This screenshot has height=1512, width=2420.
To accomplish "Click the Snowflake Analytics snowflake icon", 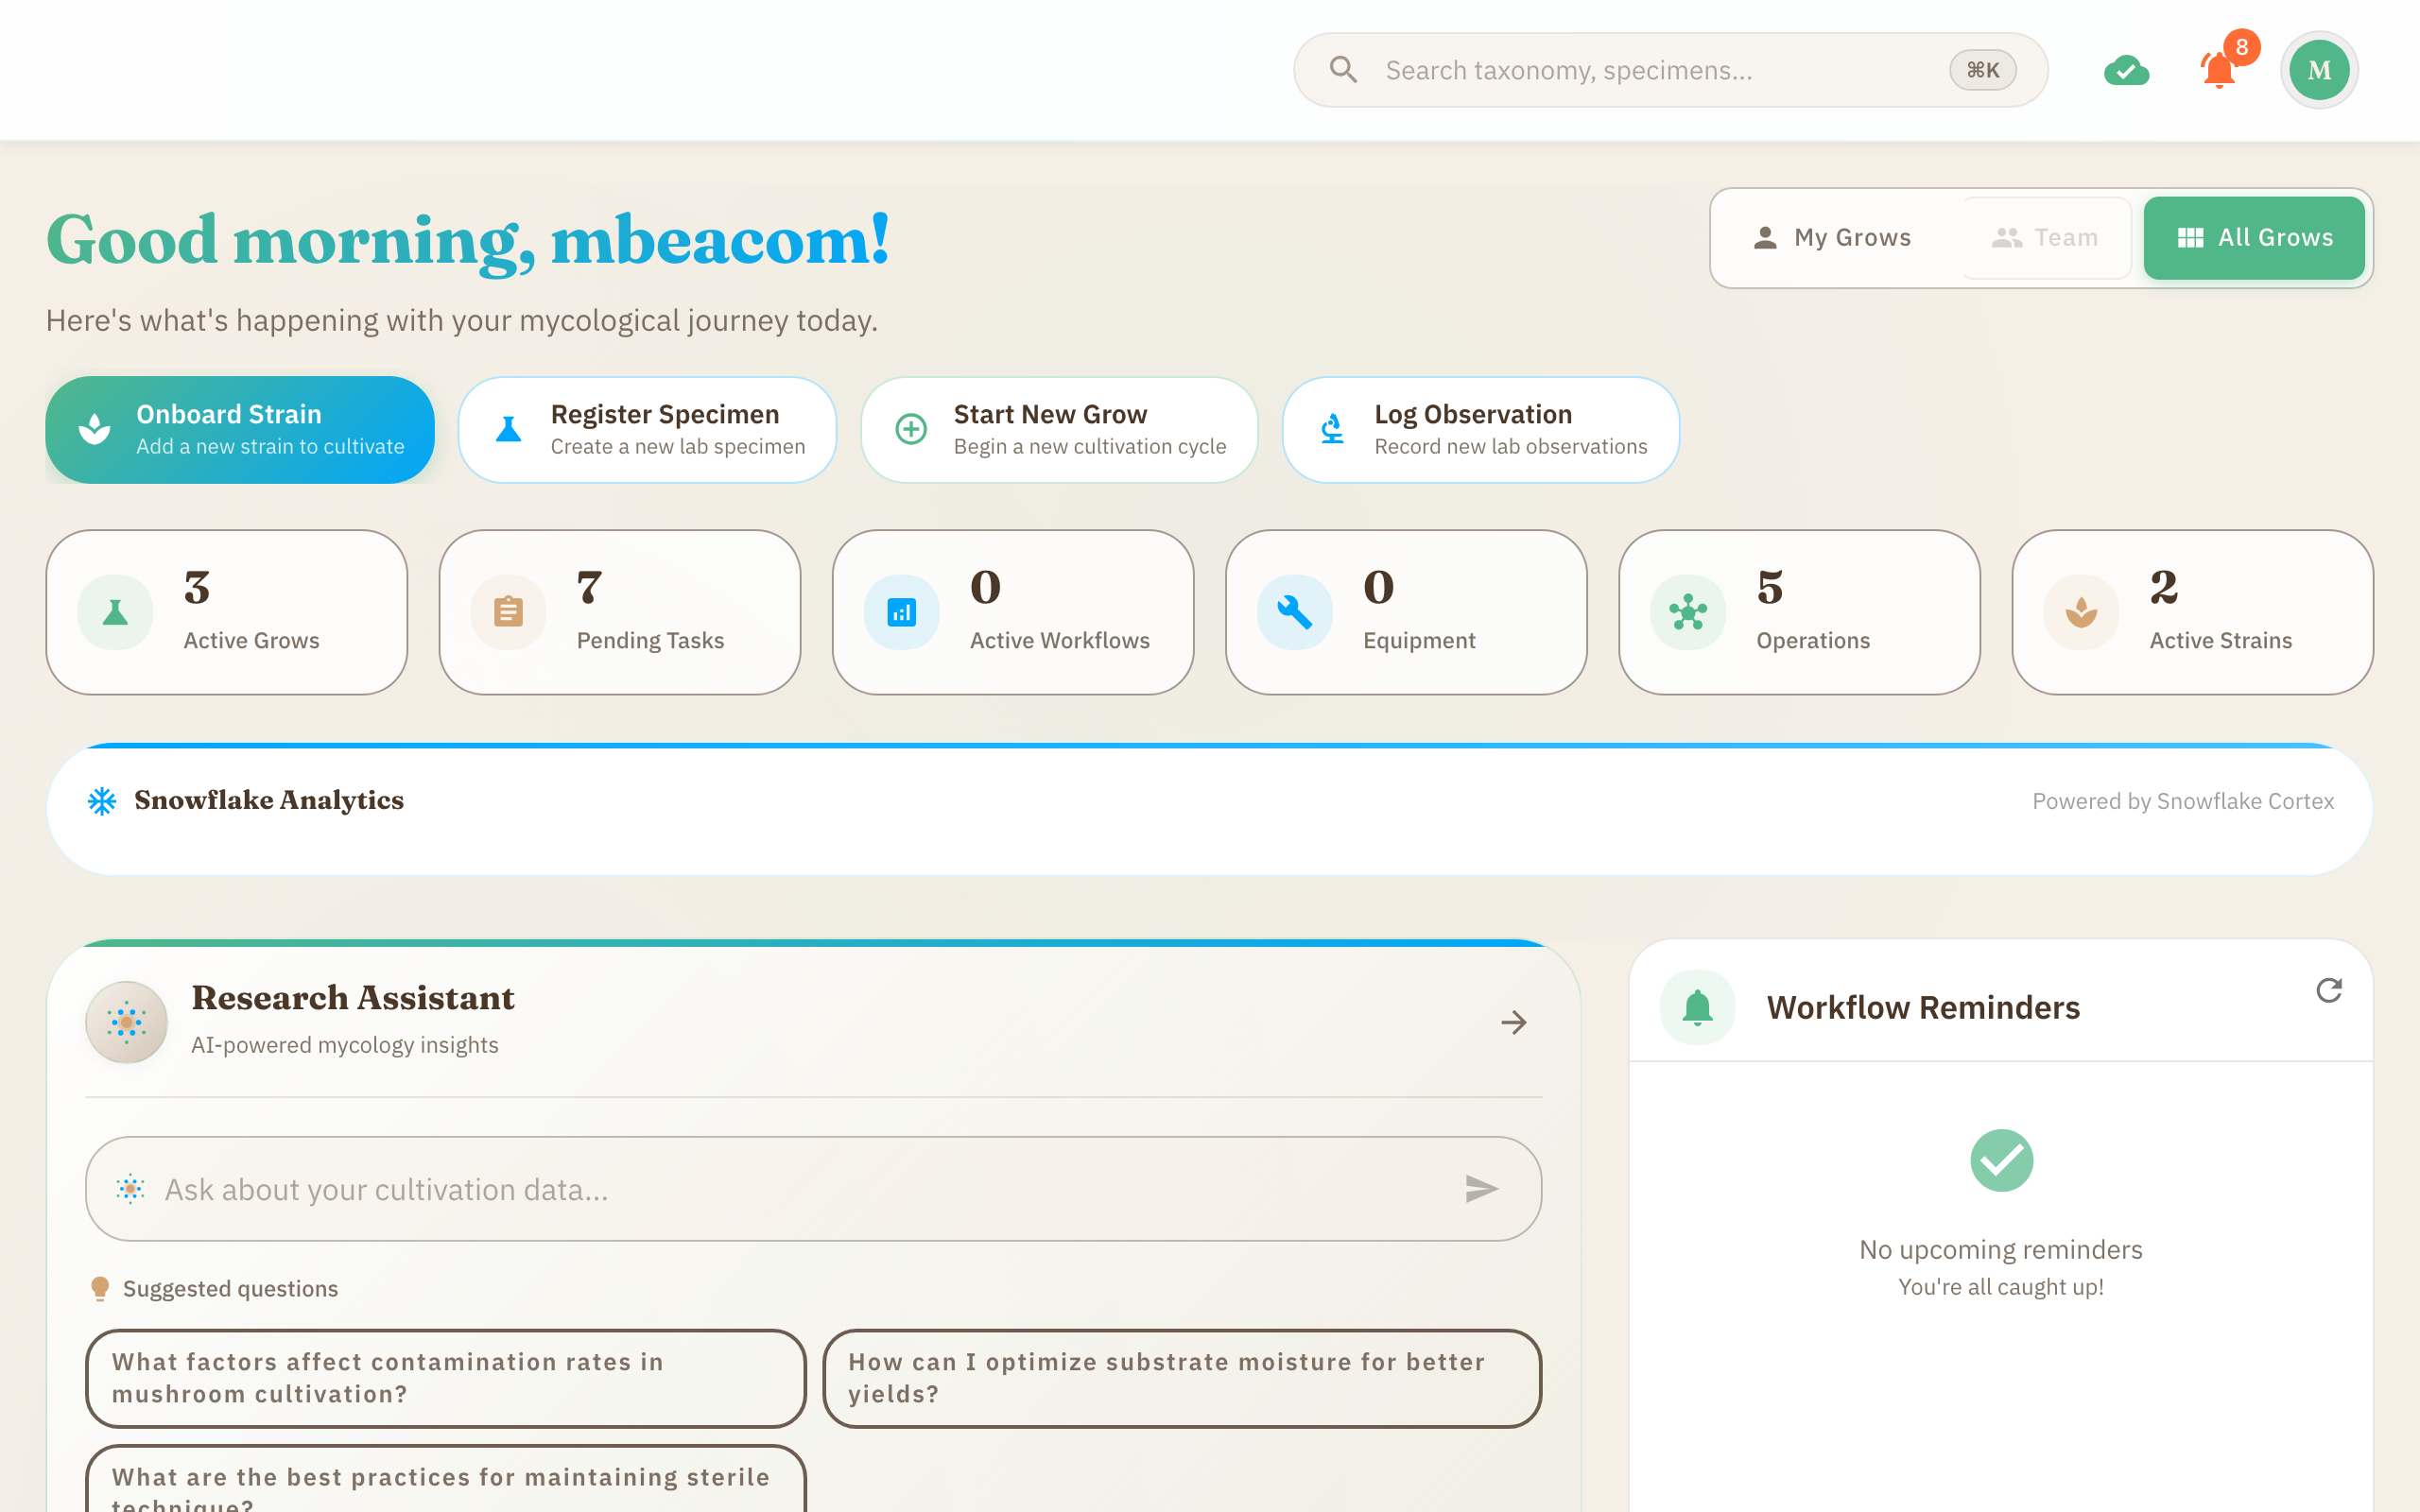I will coord(102,801).
